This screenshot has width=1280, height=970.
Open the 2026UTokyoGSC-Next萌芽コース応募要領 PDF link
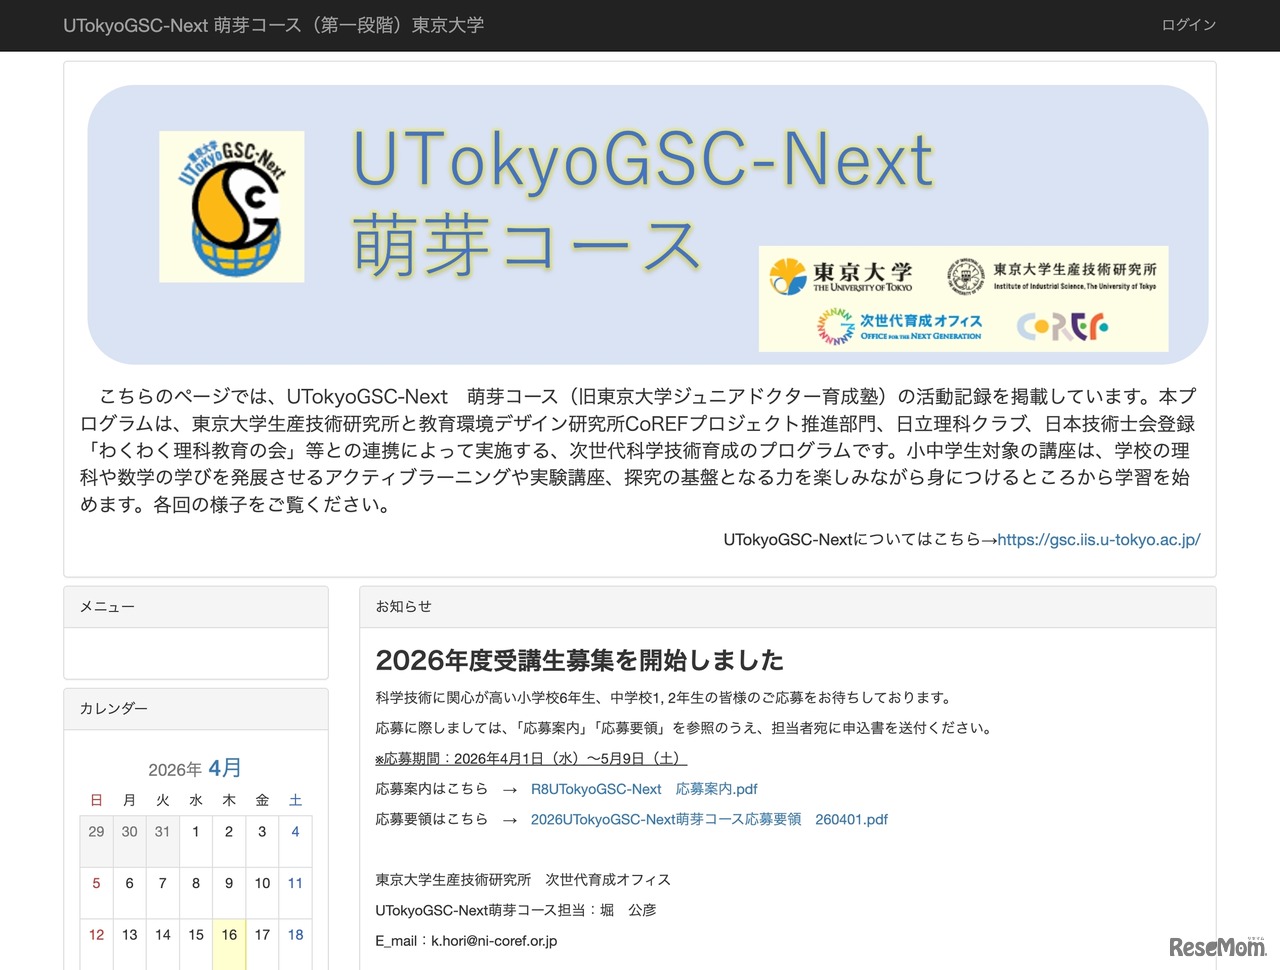[710, 819]
